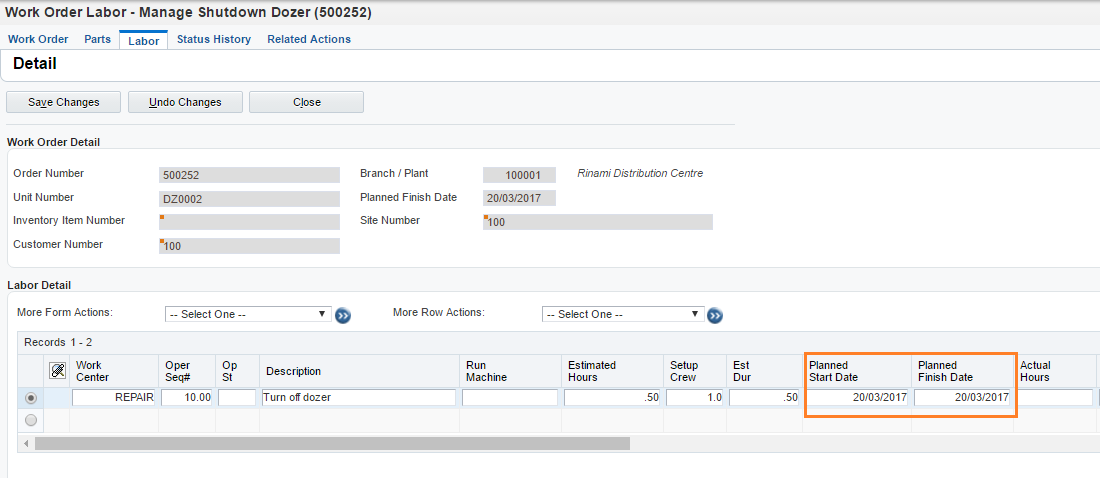Click the Estimated Hours field showing .50
1100x478 pixels.
pyautogui.click(x=611, y=398)
